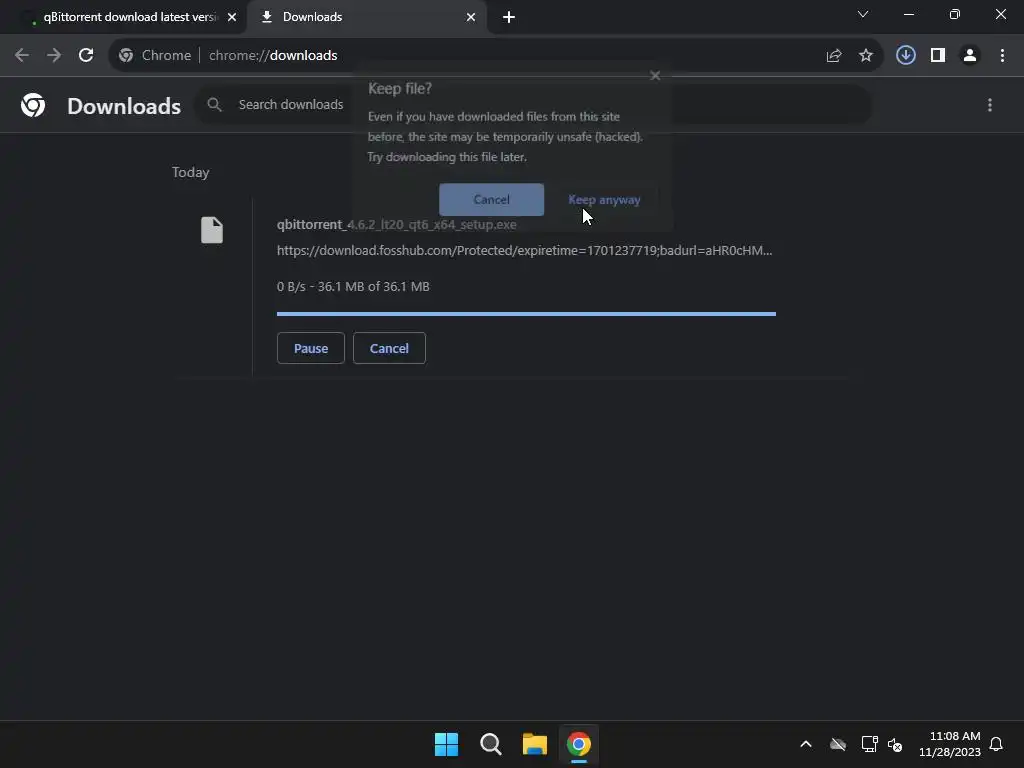Cancel the qbittorrent download
1024x768 pixels.
389,348
